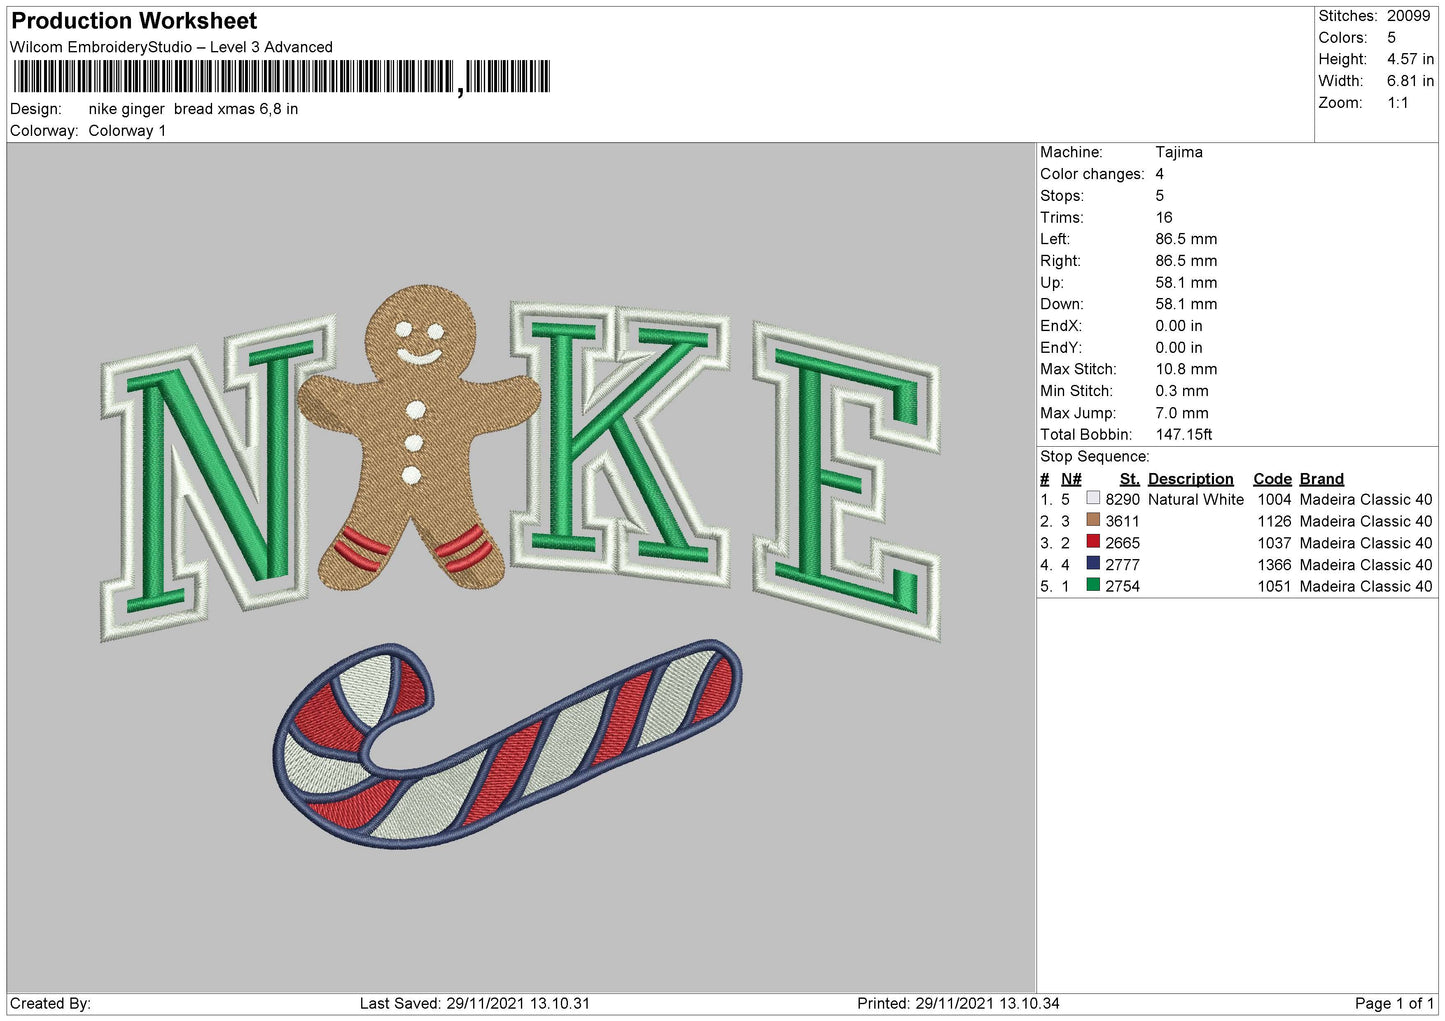Click the Max Jump value 7.0 mm

[1182, 413]
